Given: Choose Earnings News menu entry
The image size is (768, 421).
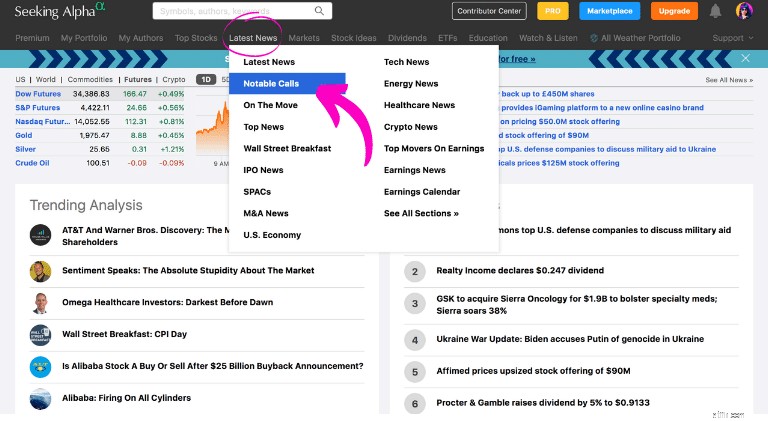Looking at the screenshot, I should click(414, 170).
